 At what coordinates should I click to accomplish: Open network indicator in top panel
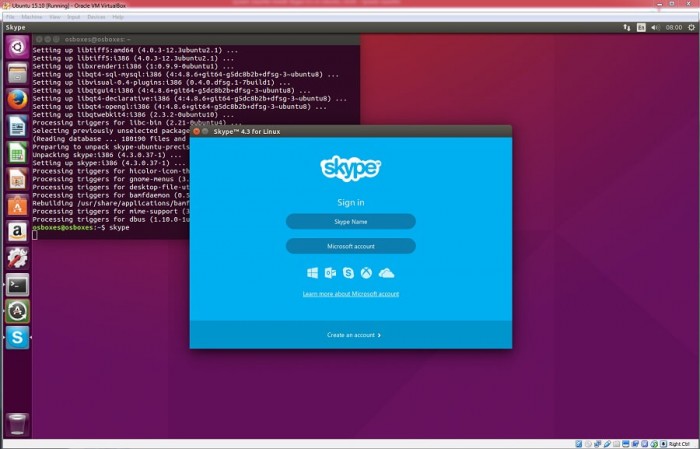(x=627, y=28)
